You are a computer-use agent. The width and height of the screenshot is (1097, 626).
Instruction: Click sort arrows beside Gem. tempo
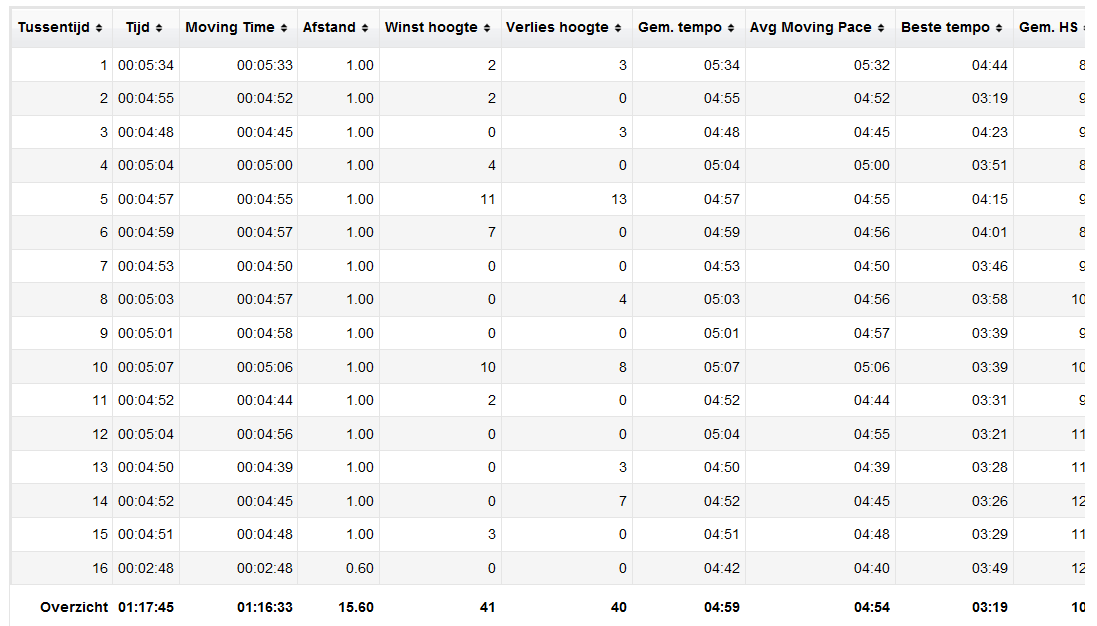[x=730, y=28]
